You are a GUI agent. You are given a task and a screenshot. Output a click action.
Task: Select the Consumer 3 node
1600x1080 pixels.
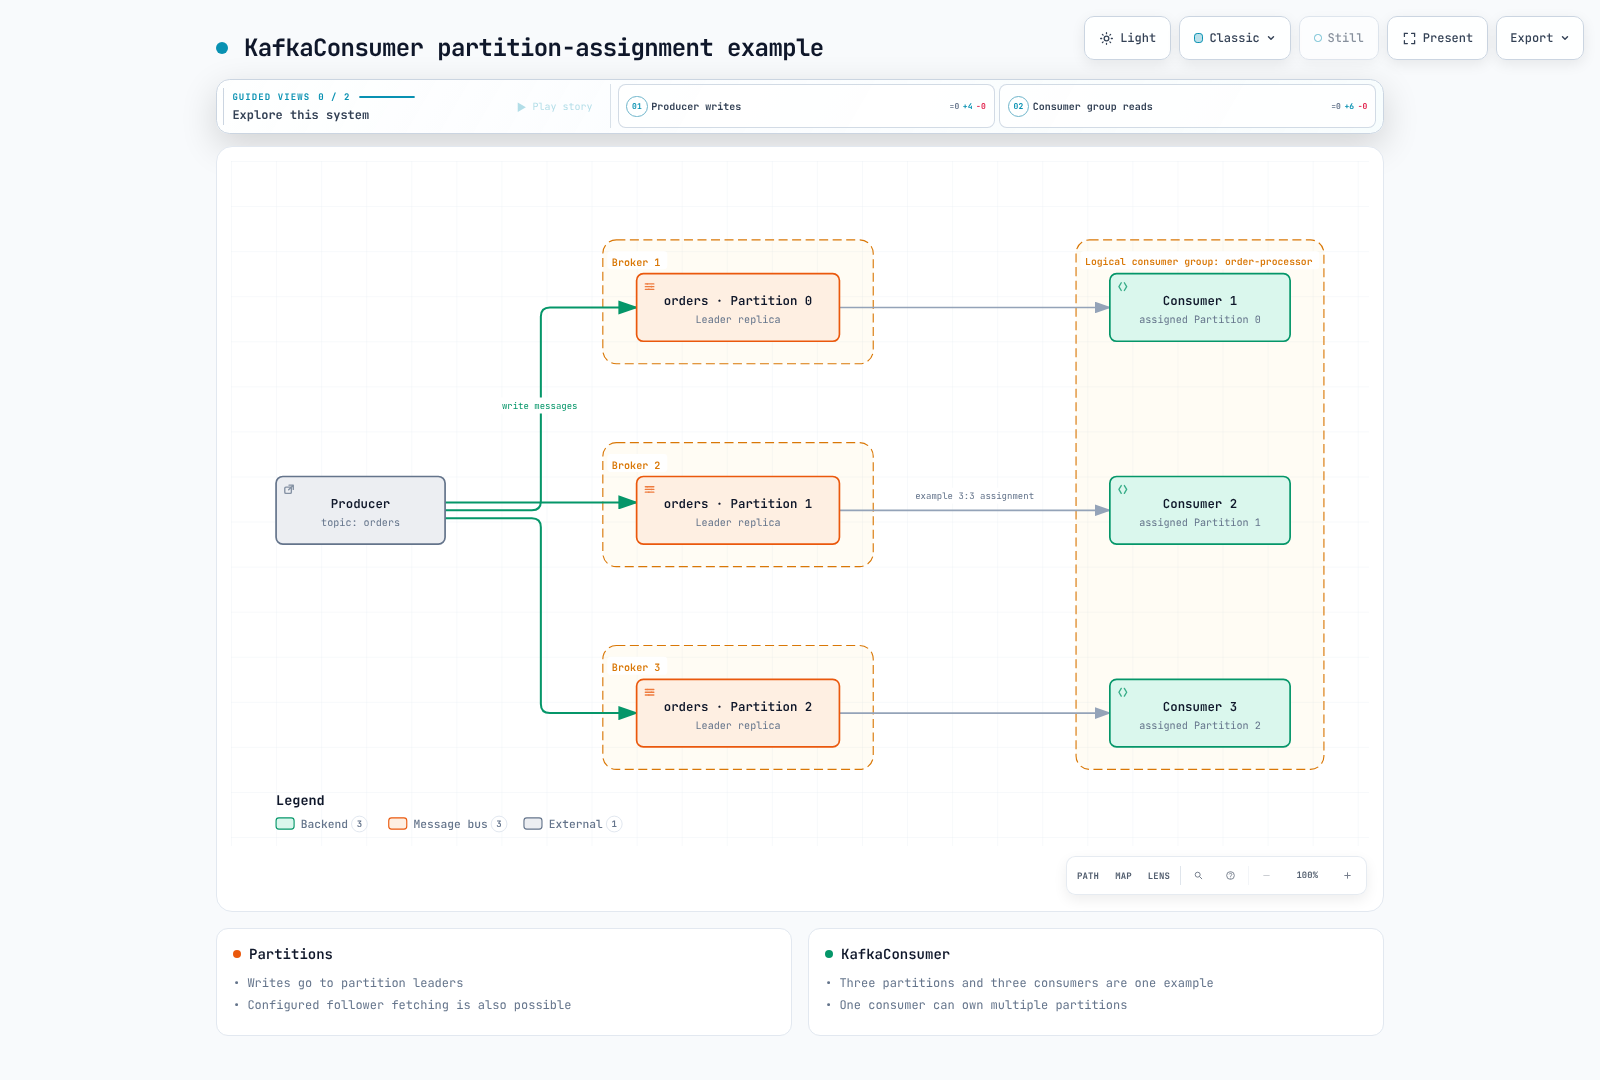click(1200, 713)
